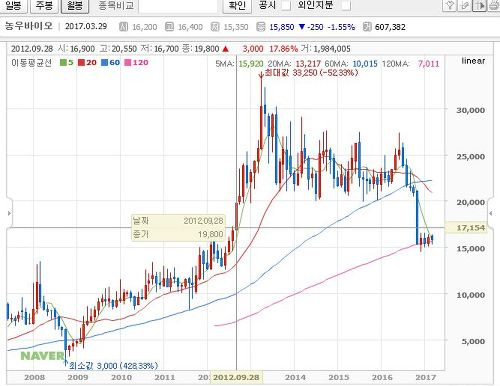Click the 이동평균선 moving average label
Viewport: 500px width, 386px height.
31,63
